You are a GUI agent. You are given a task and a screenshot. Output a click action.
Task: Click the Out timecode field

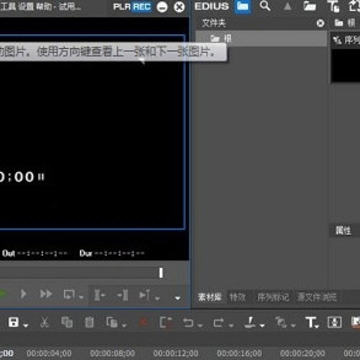click(35, 253)
